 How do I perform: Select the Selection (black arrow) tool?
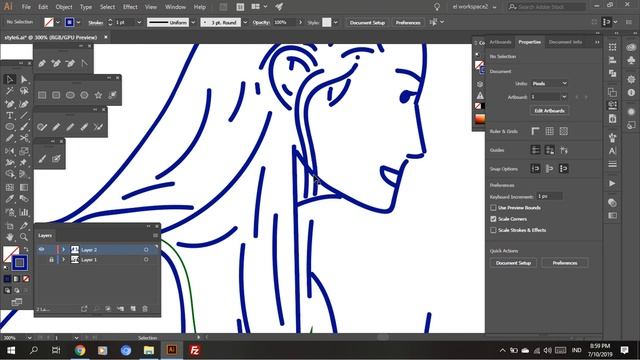click(10, 79)
